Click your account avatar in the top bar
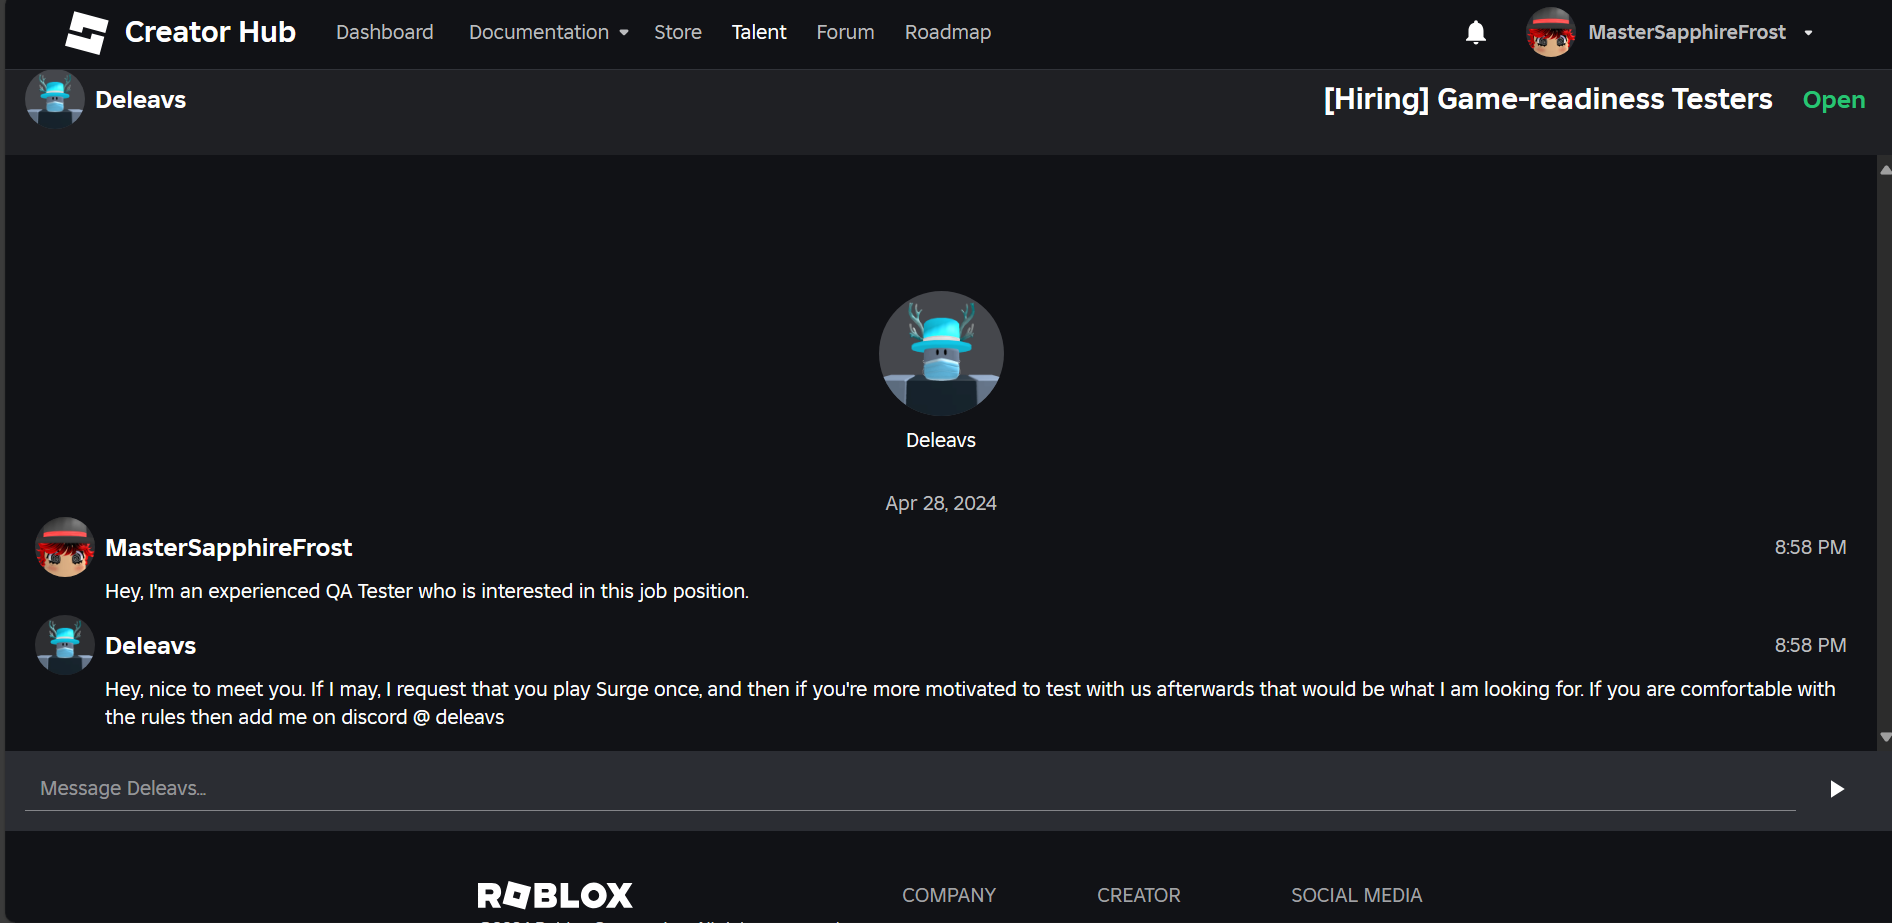Viewport: 1892px width, 923px height. (x=1551, y=32)
